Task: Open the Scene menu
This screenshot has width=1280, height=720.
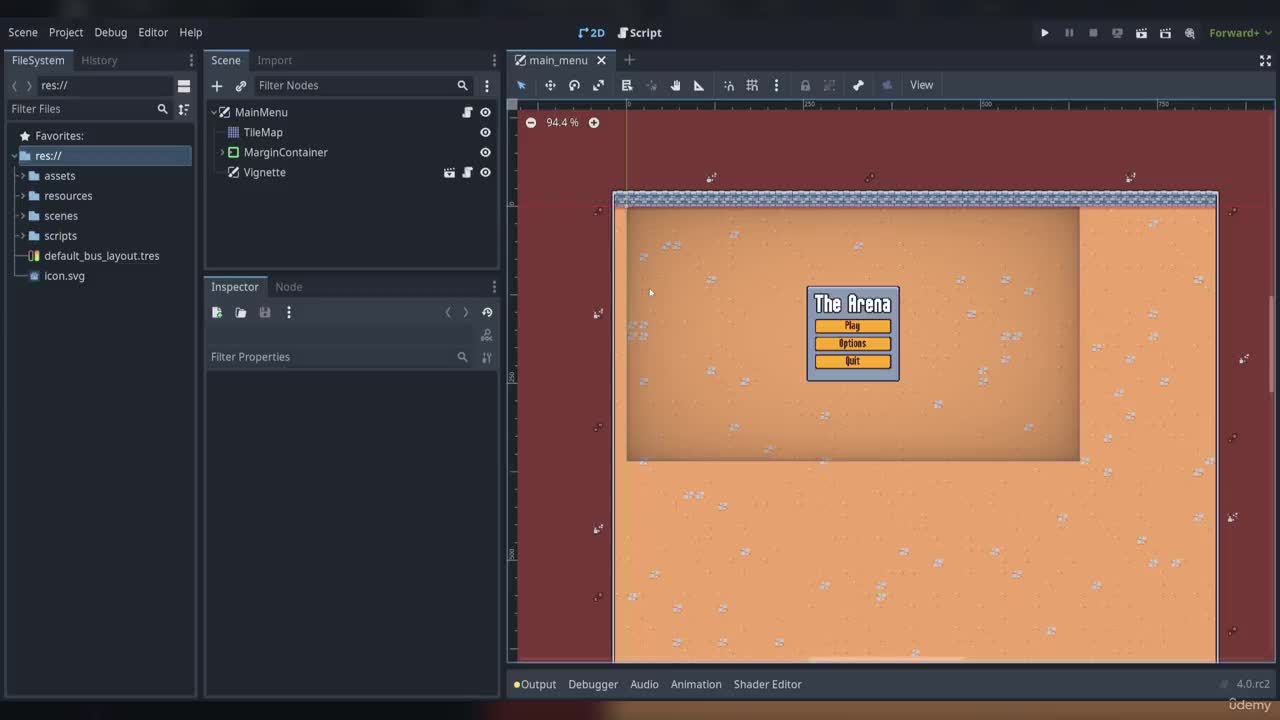Action: pyautogui.click(x=23, y=33)
